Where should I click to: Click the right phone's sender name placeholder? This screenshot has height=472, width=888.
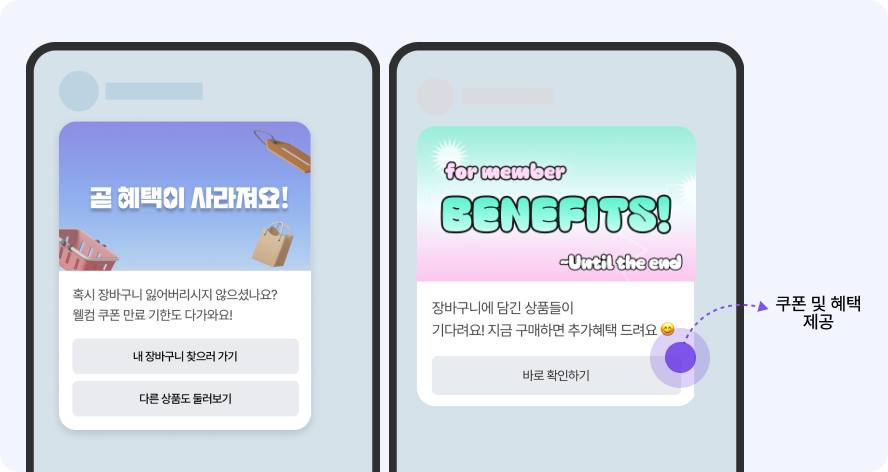pyautogui.click(x=507, y=97)
